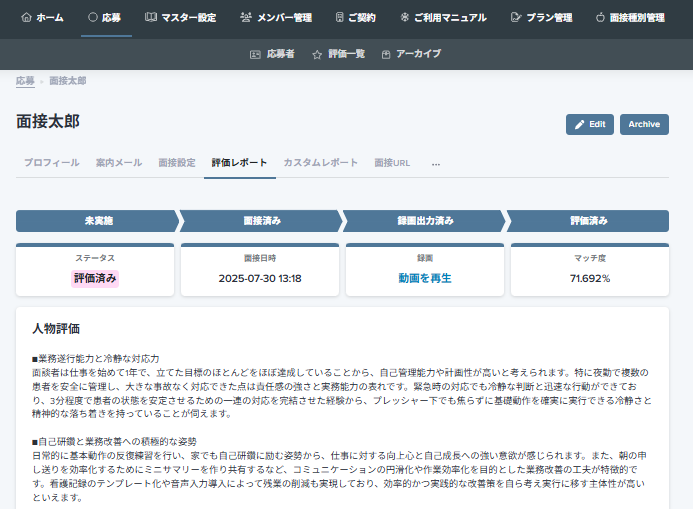Open アーカイブ in the sub navigation
Screen dimensions: 693x509
tap(411, 54)
